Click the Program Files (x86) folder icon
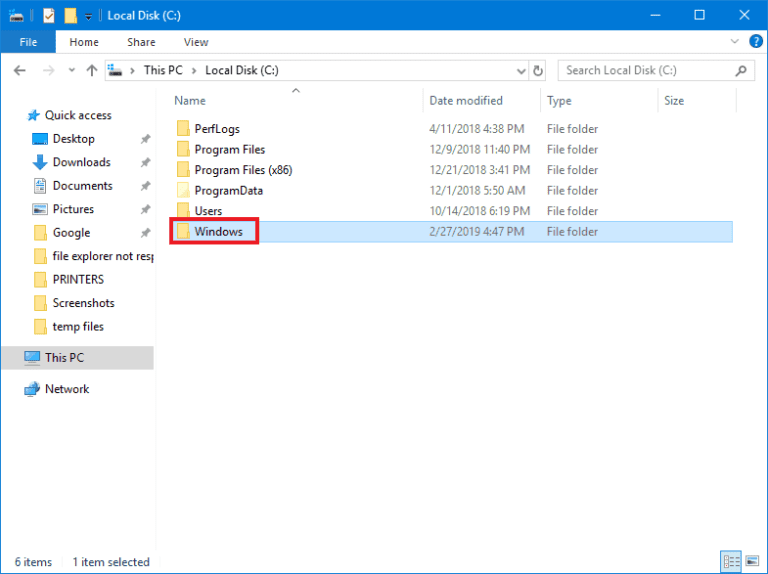 coord(183,169)
